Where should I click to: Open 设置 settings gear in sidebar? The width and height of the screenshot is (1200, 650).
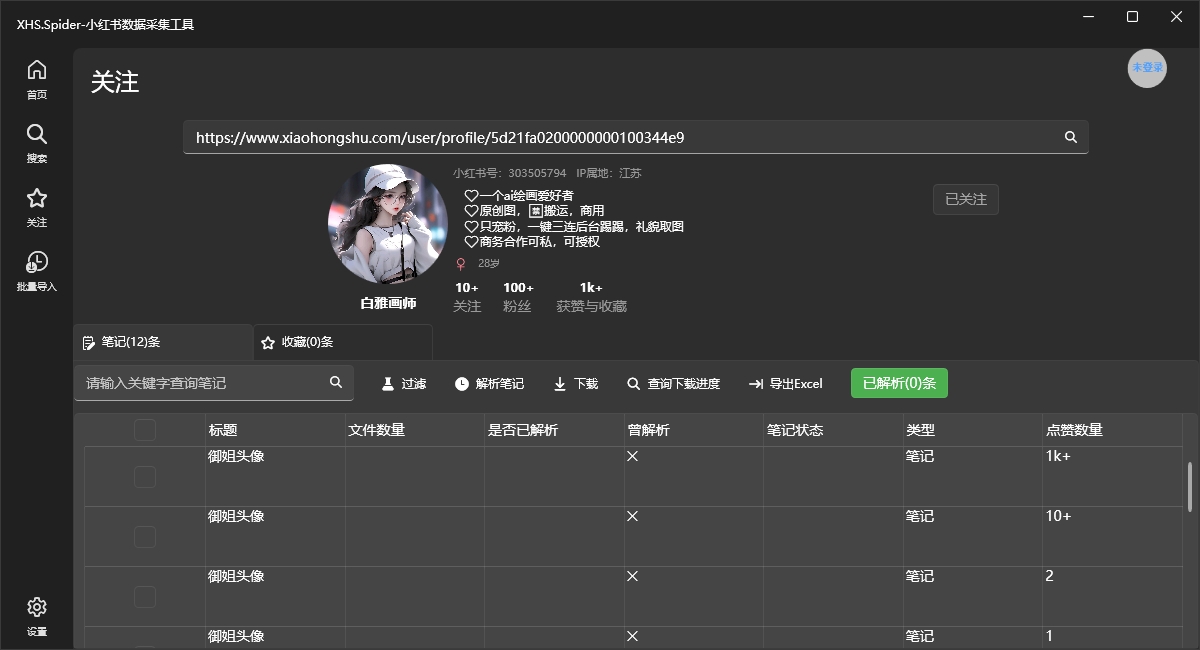pos(37,607)
